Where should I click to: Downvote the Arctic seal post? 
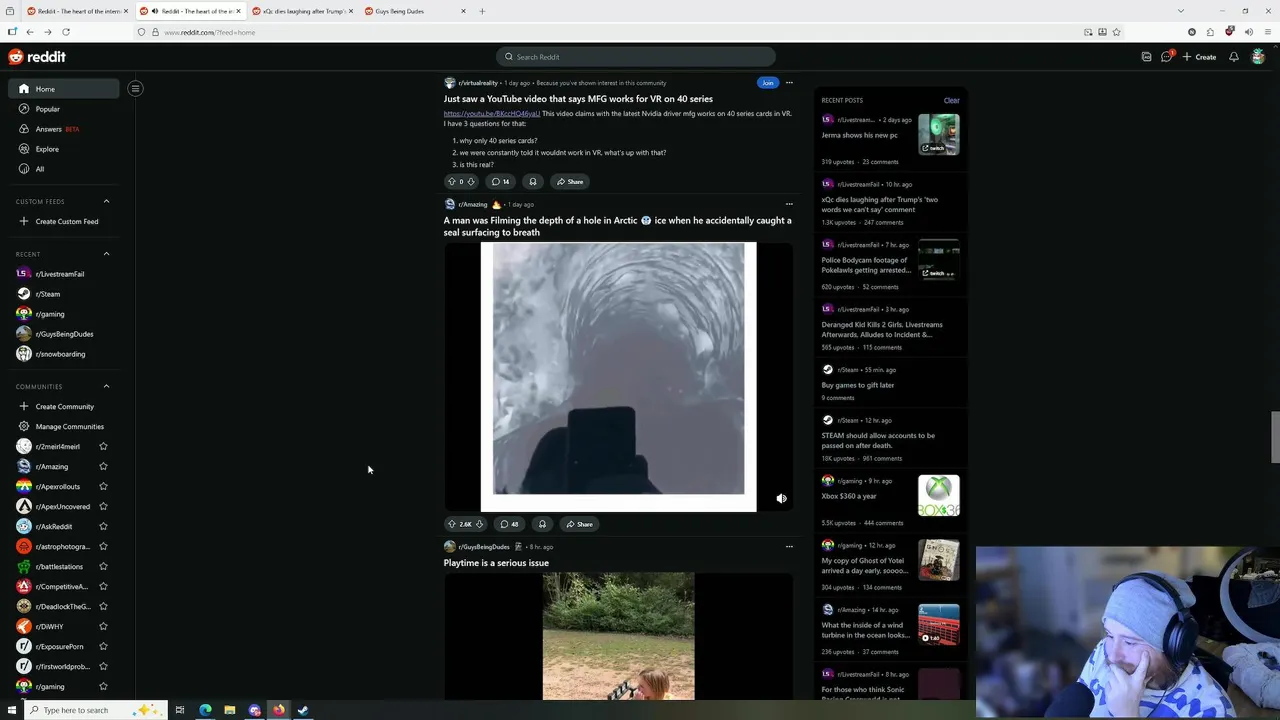pyautogui.click(x=480, y=524)
